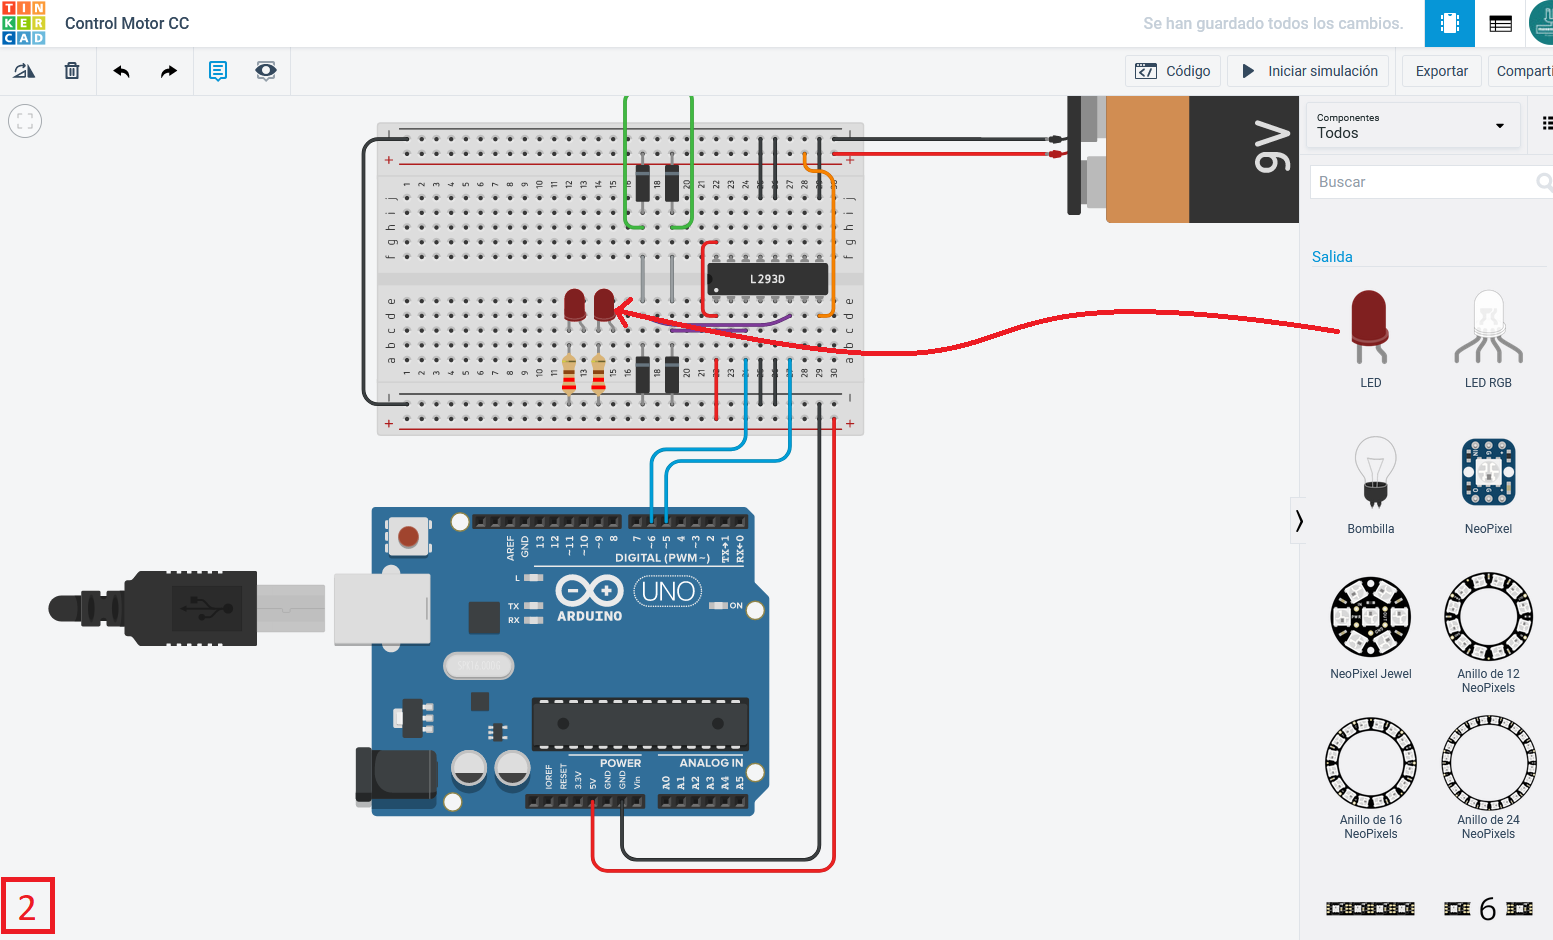
Task: Redo the last action
Action: [169, 71]
